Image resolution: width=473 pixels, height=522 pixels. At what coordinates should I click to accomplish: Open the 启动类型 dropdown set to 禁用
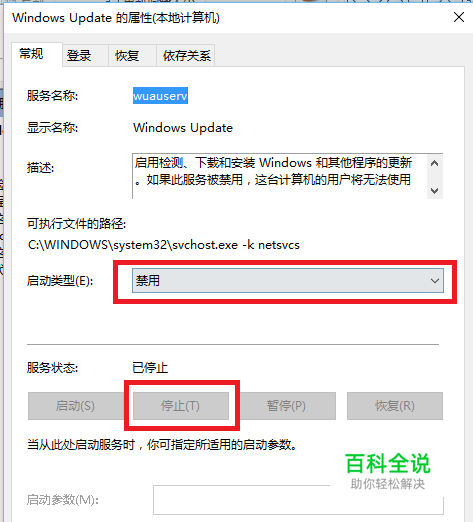tap(288, 281)
